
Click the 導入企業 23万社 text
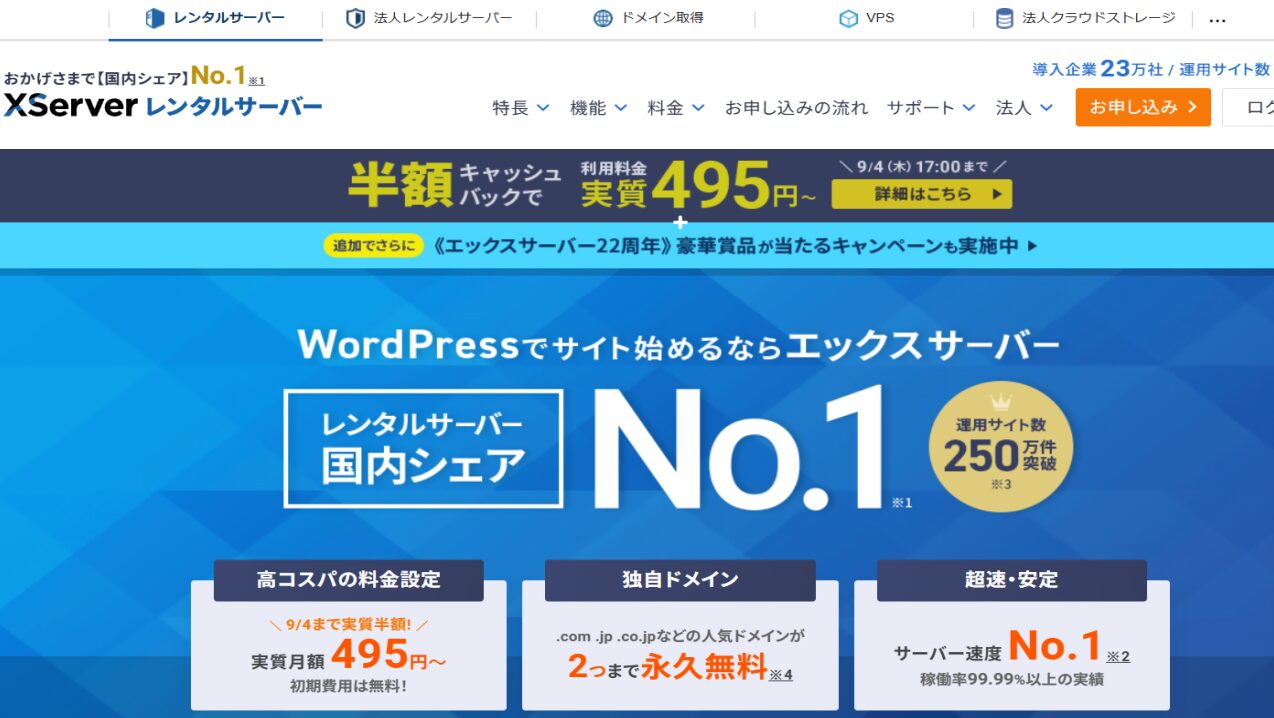1097,69
